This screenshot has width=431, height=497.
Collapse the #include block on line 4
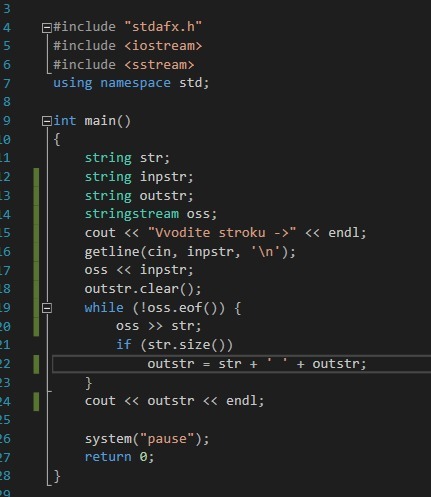pyautogui.click(x=47, y=28)
